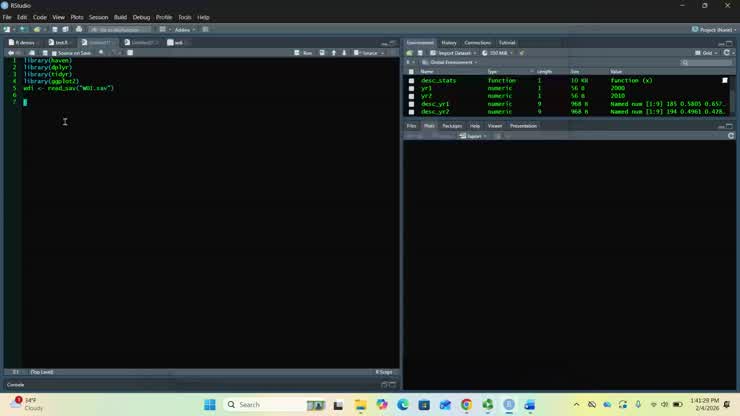
Task: Open the Global Environment dropdown
Action: point(450,62)
